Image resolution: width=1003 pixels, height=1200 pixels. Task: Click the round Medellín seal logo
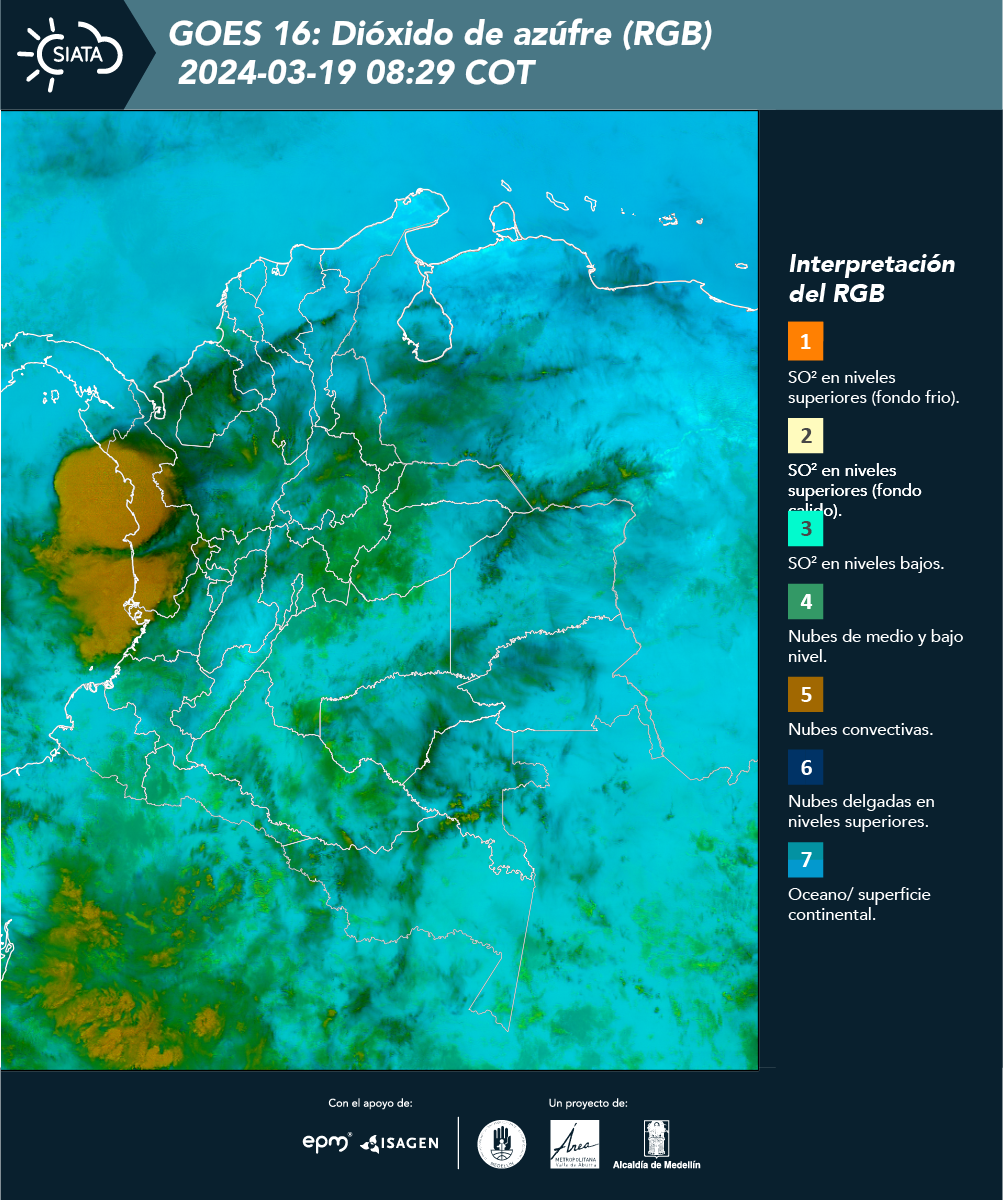pyautogui.click(x=502, y=1144)
